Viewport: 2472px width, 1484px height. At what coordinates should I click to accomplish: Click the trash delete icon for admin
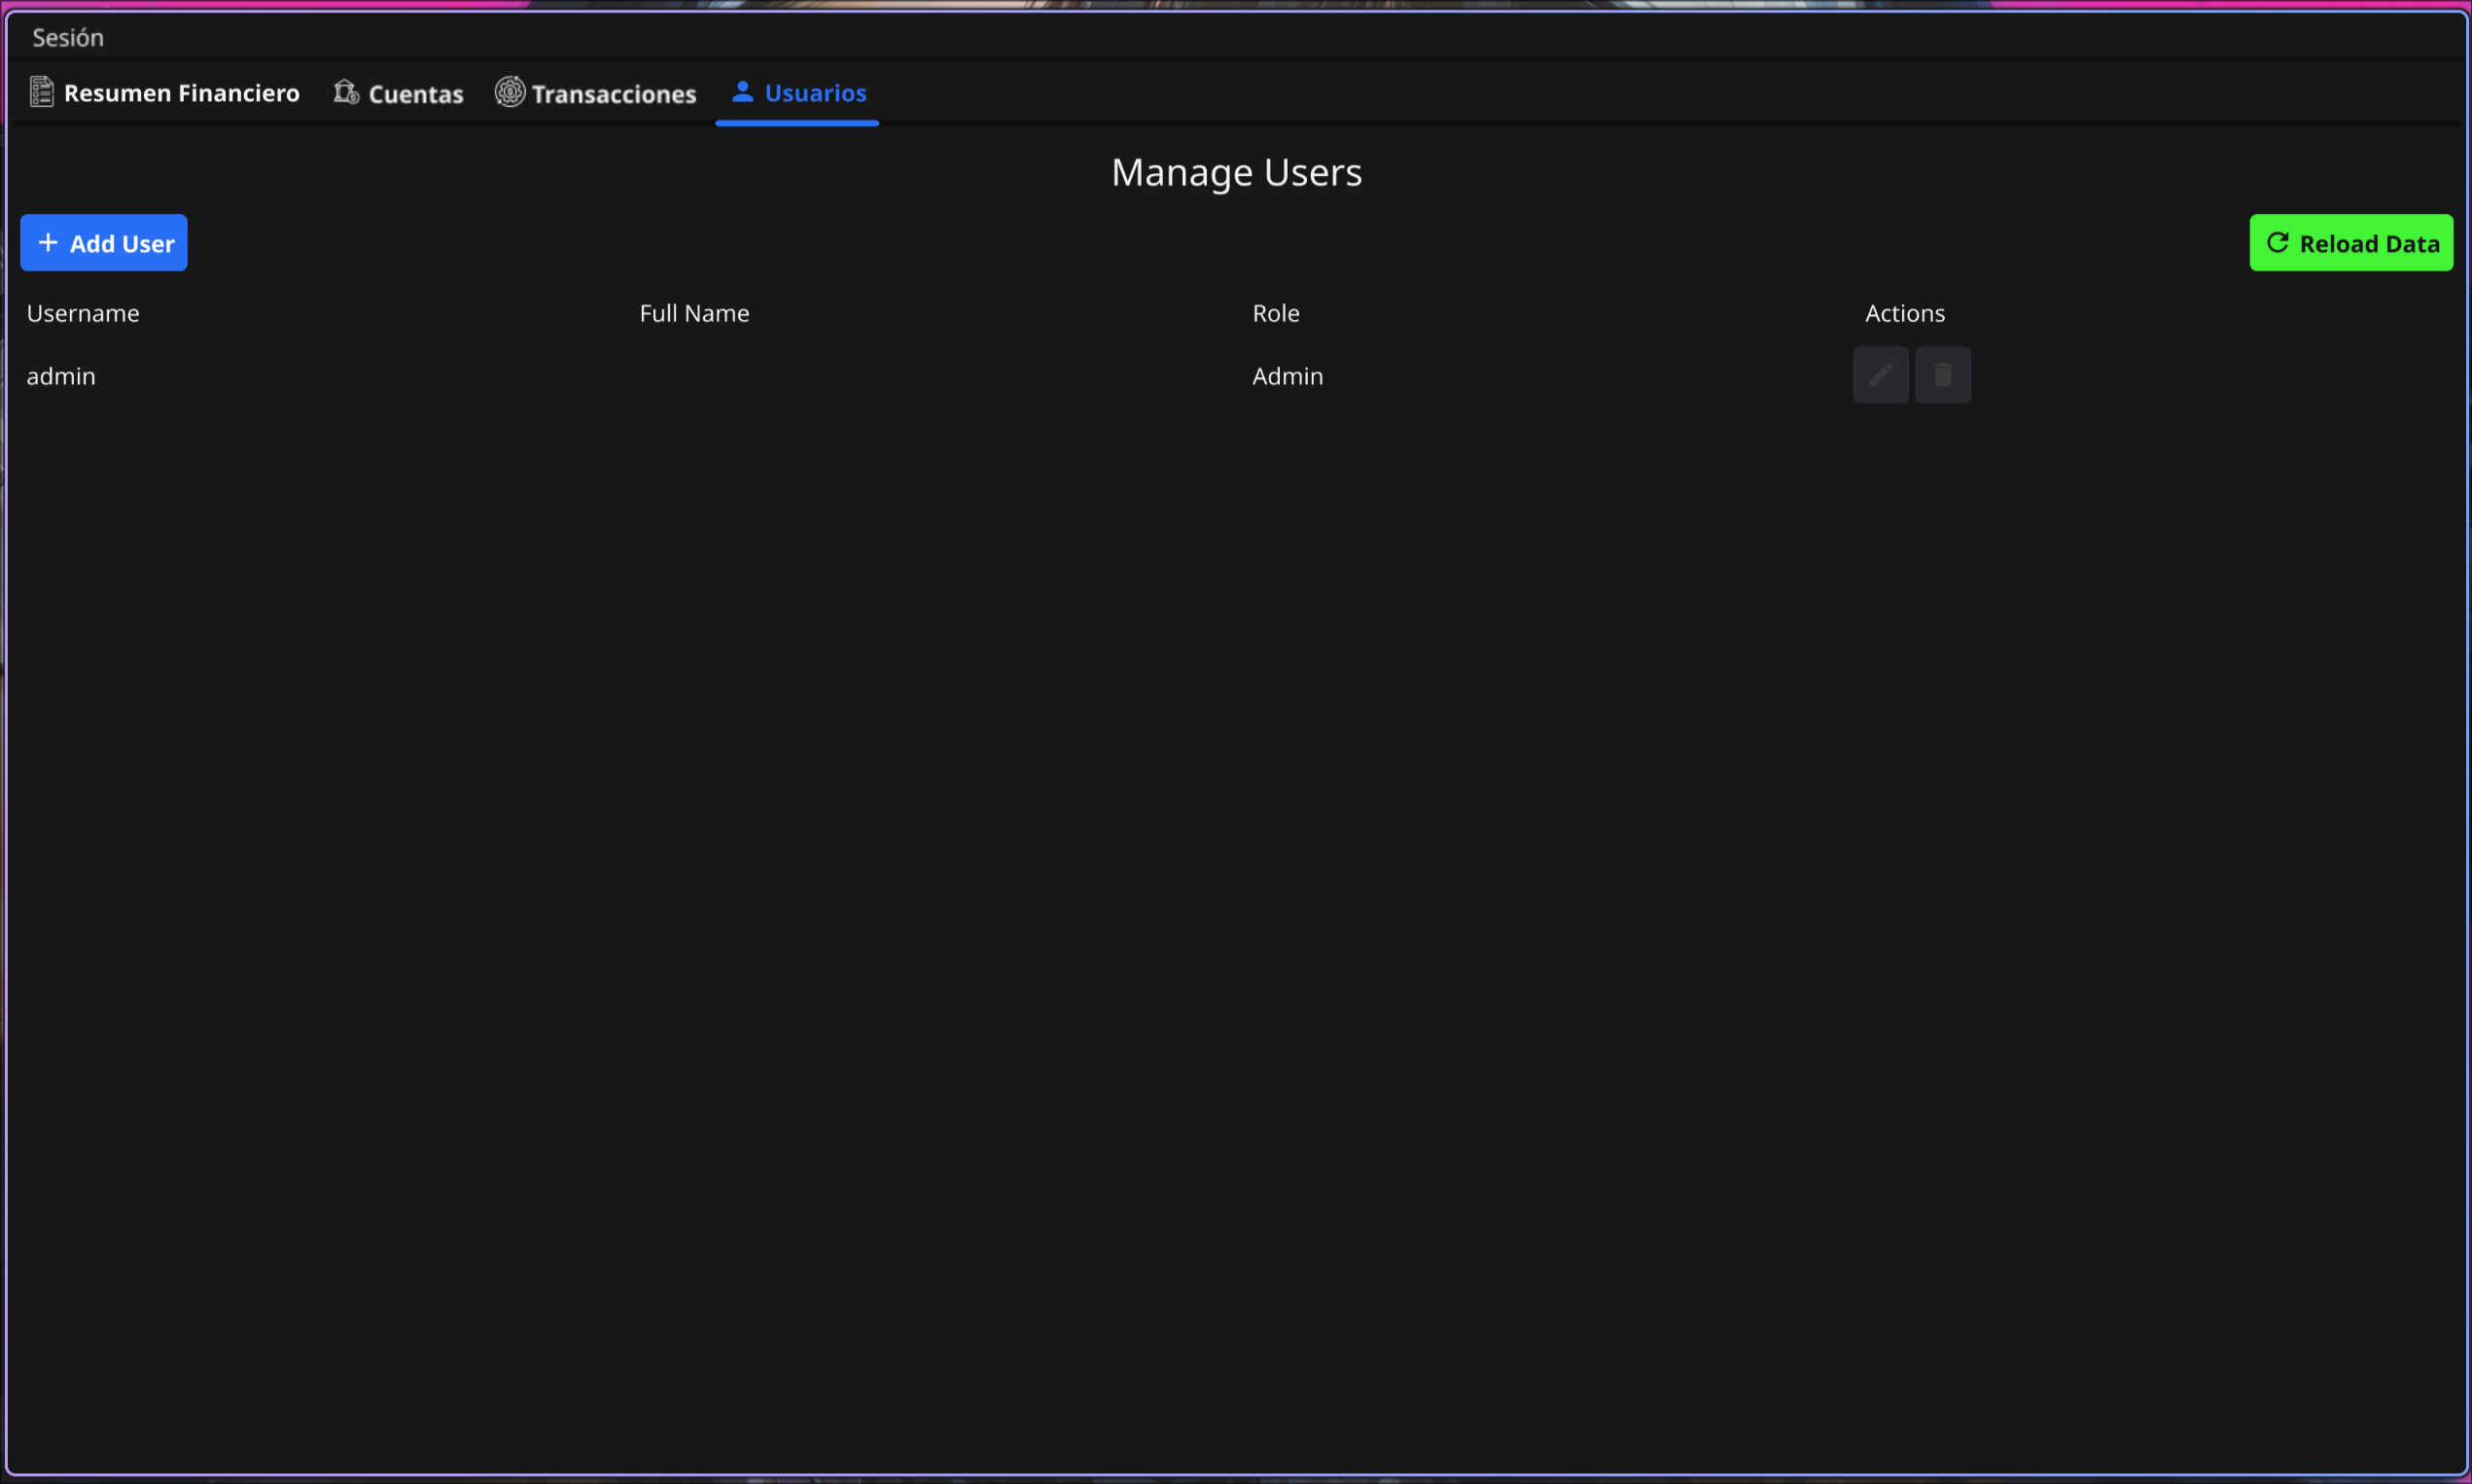pyautogui.click(x=1942, y=375)
